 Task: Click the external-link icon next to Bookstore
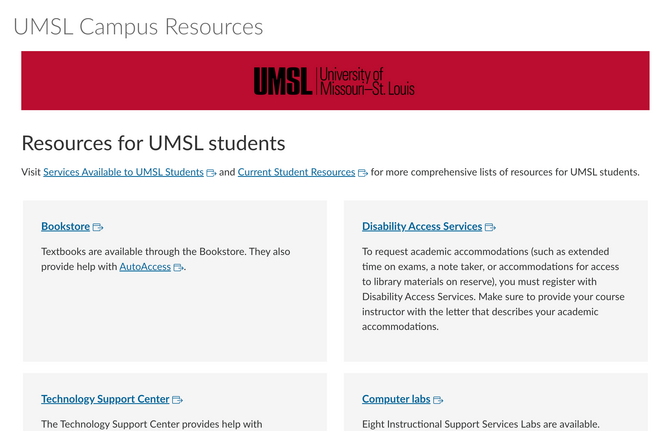pos(98,228)
